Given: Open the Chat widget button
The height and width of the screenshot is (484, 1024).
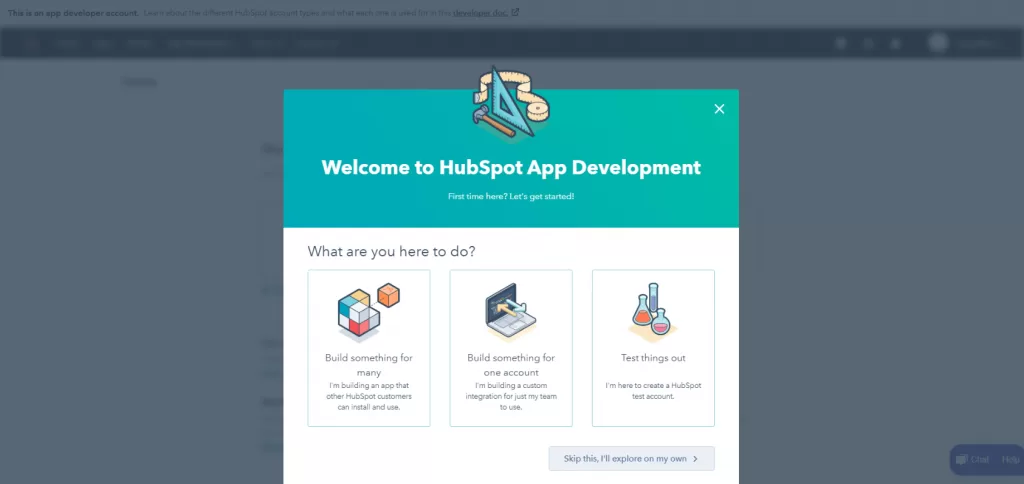Looking at the screenshot, I should tap(972, 460).
